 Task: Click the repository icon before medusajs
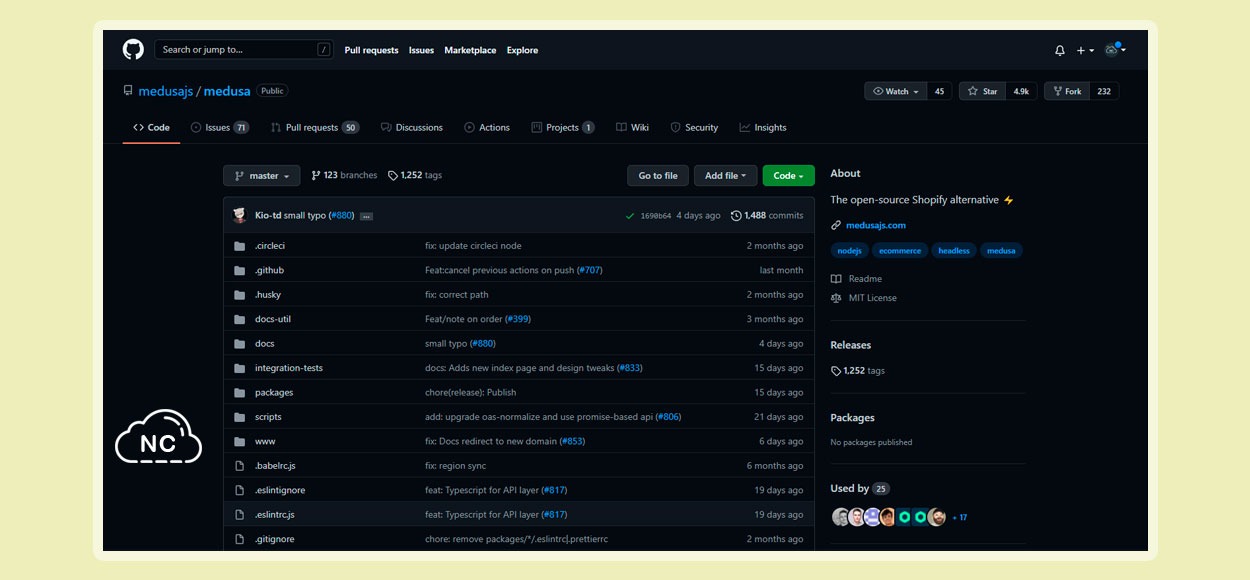pyautogui.click(x=128, y=91)
